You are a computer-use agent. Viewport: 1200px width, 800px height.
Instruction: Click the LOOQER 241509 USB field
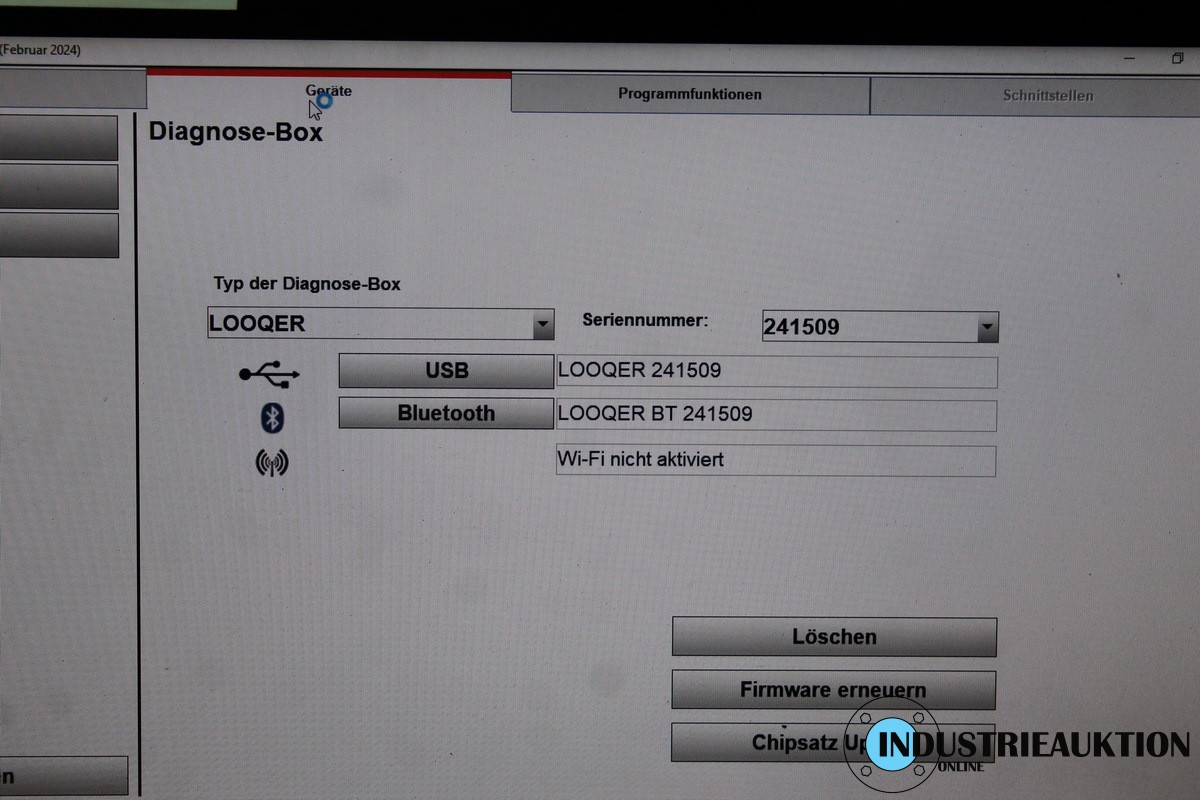tap(777, 372)
